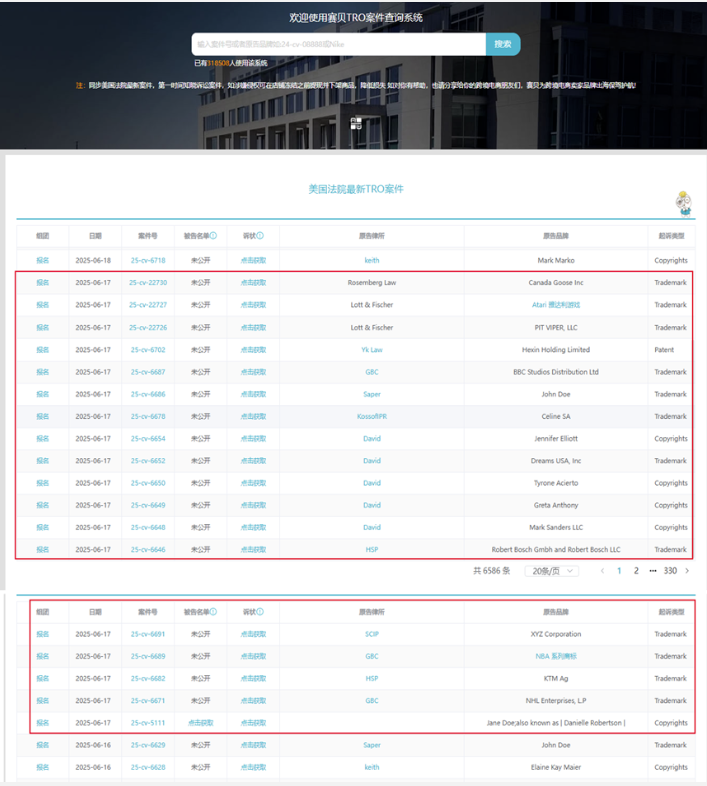
Task: Click the QR code icon in banner
Action: click(356, 123)
